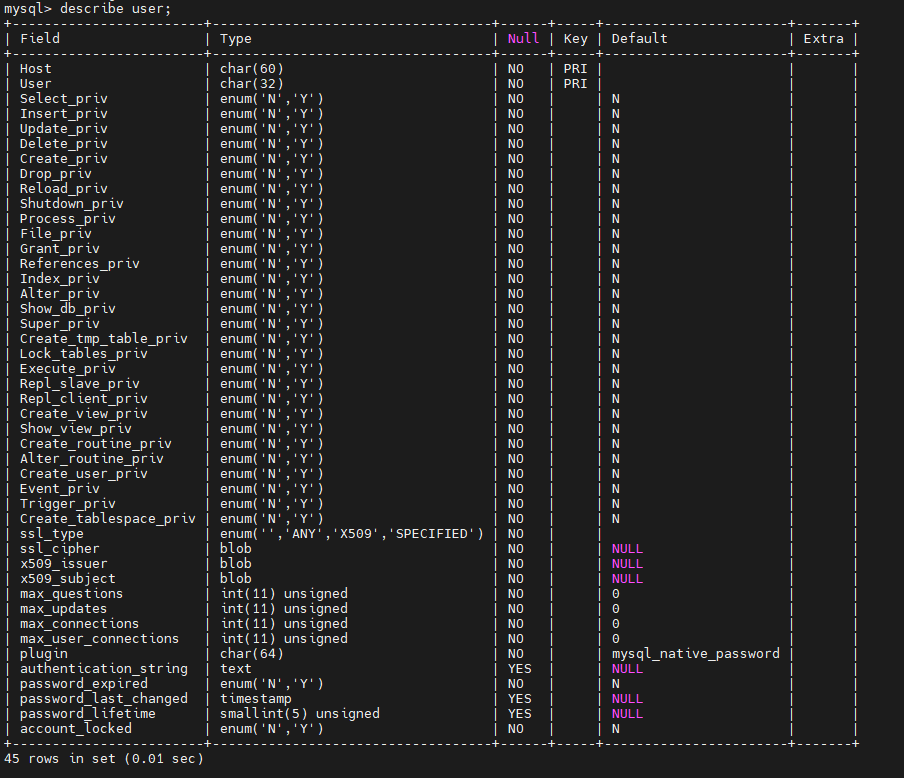Click the 'char(32)' type value
This screenshot has width=904, height=778.
(x=251, y=84)
